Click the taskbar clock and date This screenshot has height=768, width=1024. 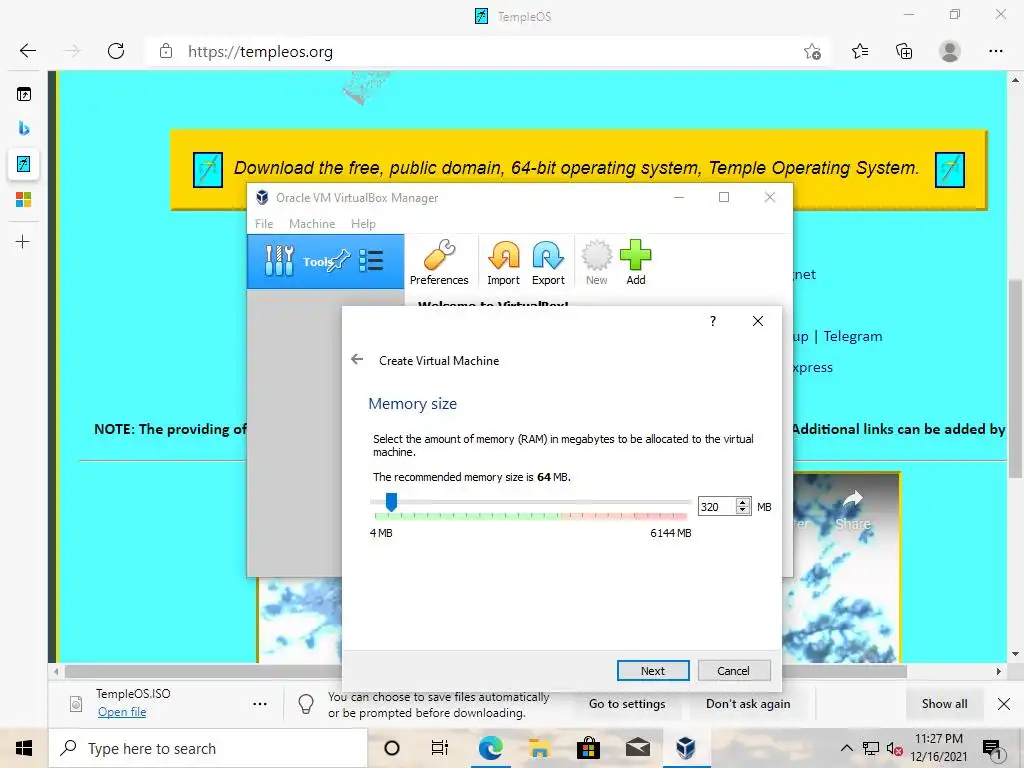[x=938, y=748]
